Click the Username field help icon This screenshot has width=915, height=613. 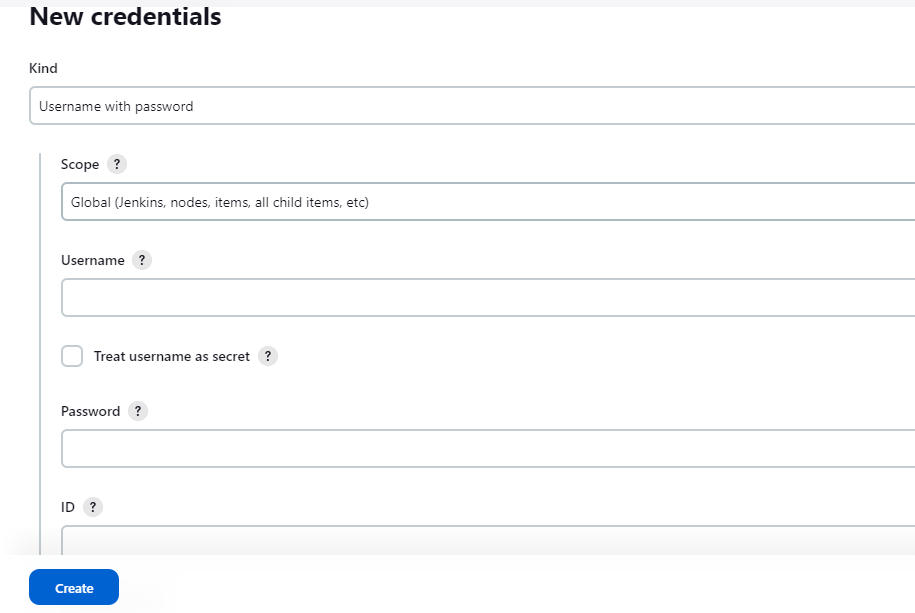(x=142, y=260)
